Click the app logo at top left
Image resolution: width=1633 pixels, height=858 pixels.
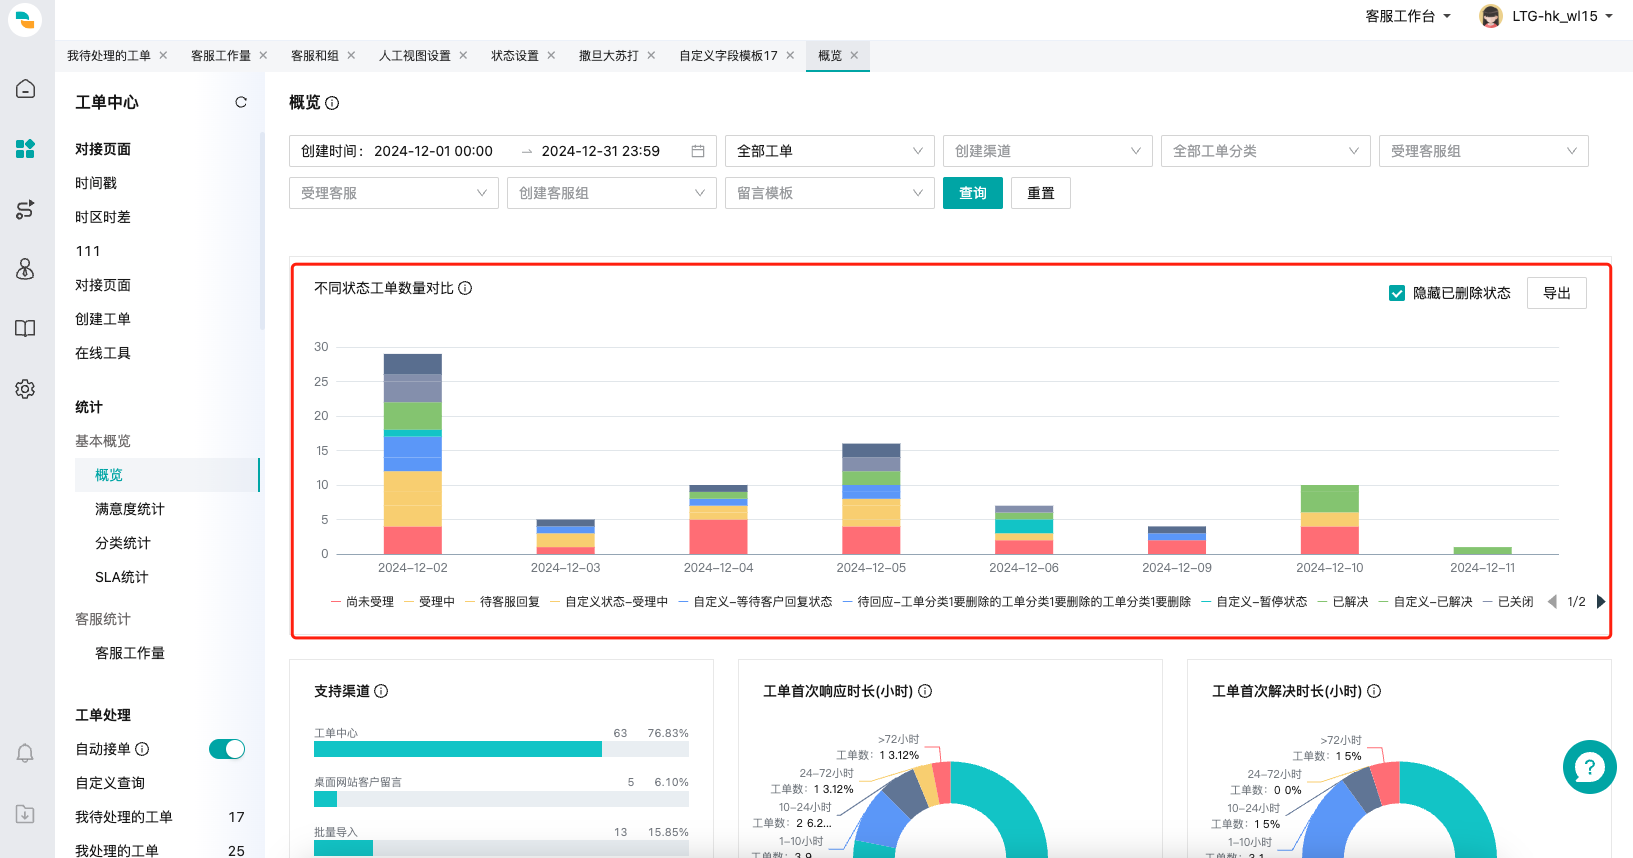click(x=25, y=19)
